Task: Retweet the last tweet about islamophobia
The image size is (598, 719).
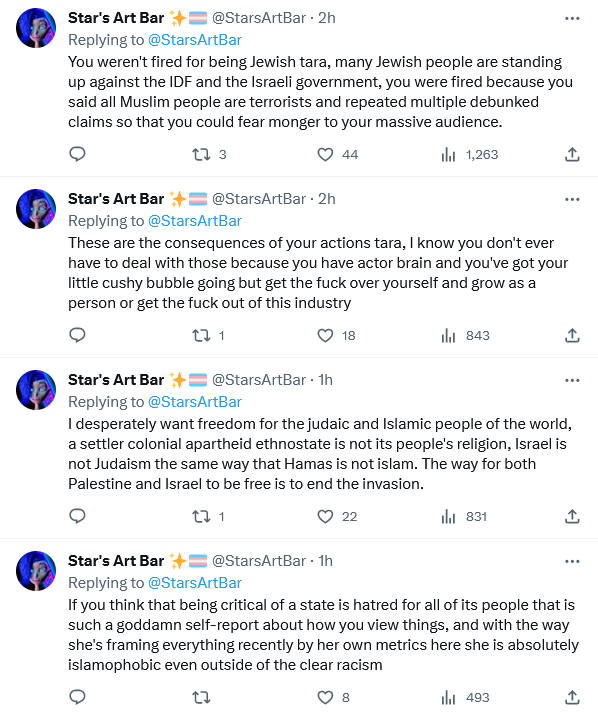Action: click(x=201, y=697)
